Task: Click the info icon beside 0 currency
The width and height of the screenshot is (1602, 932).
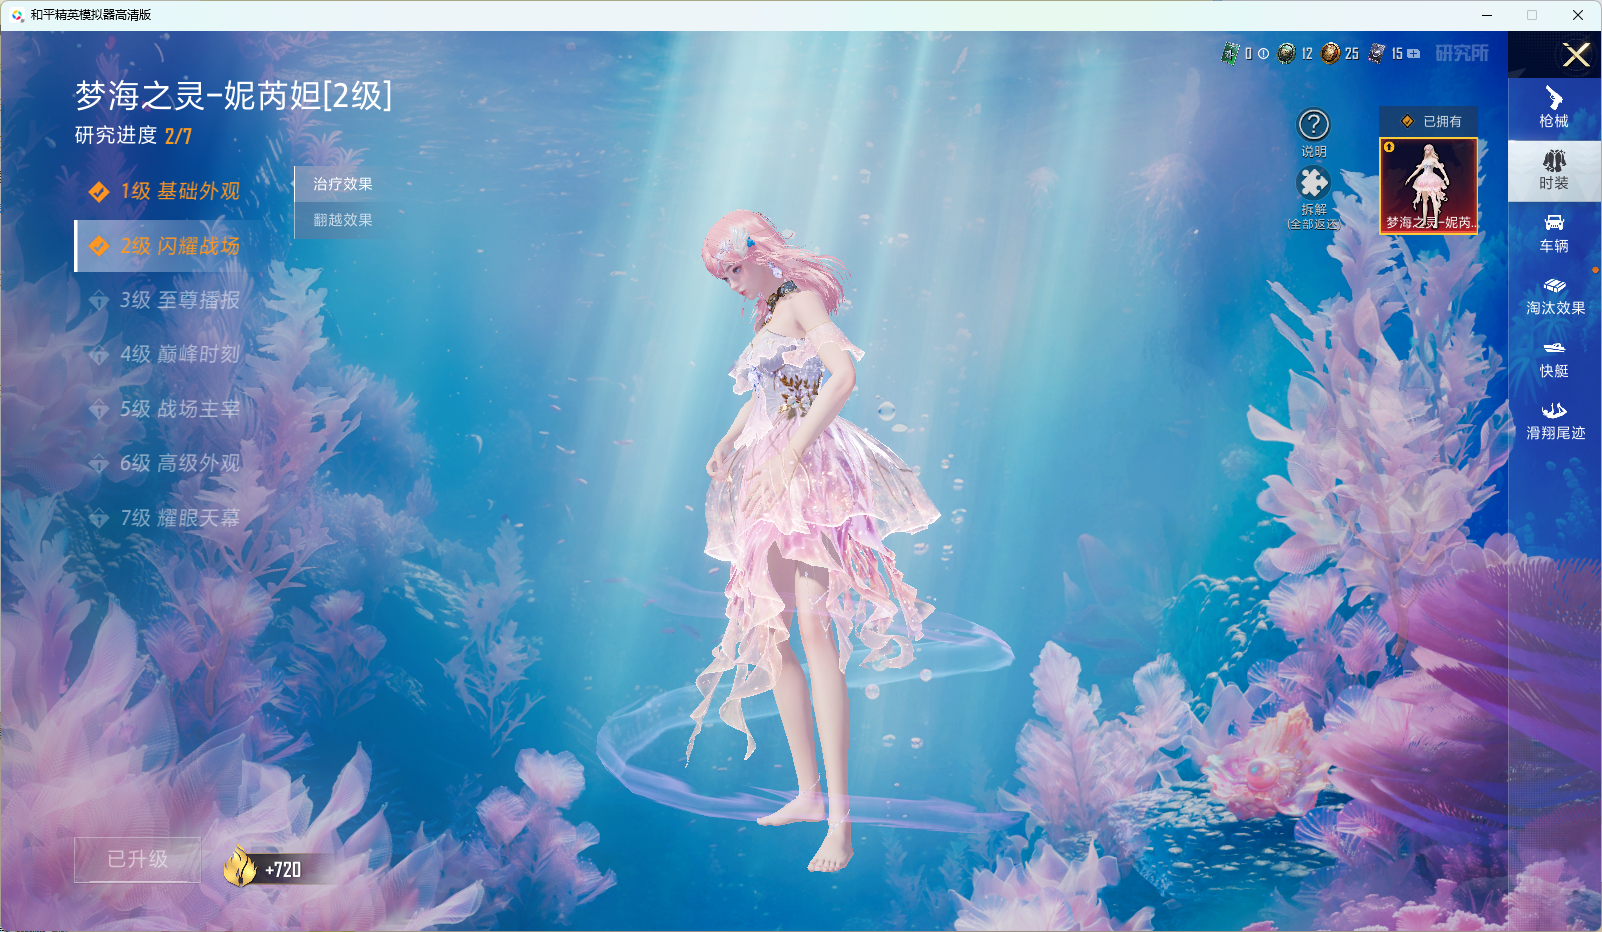Action: click(x=1263, y=54)
